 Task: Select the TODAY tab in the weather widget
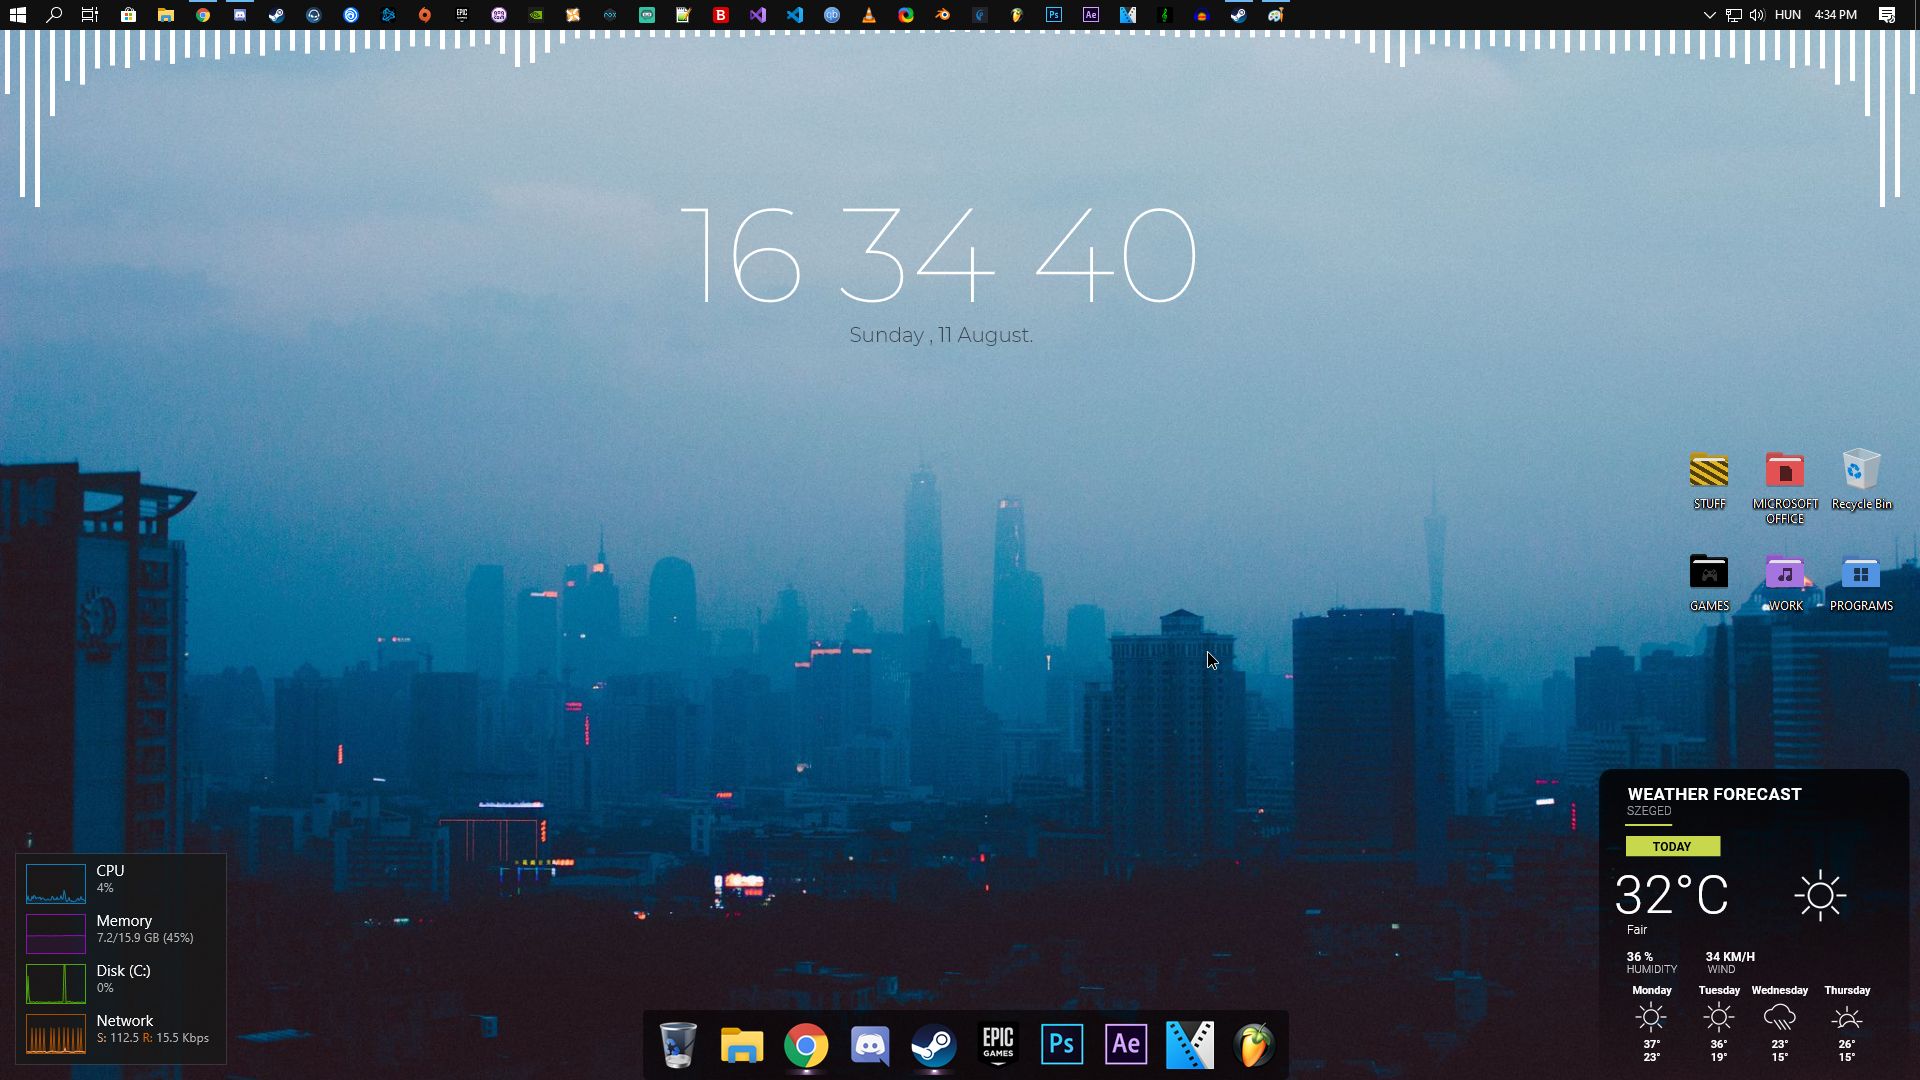tap(1673, 846)
